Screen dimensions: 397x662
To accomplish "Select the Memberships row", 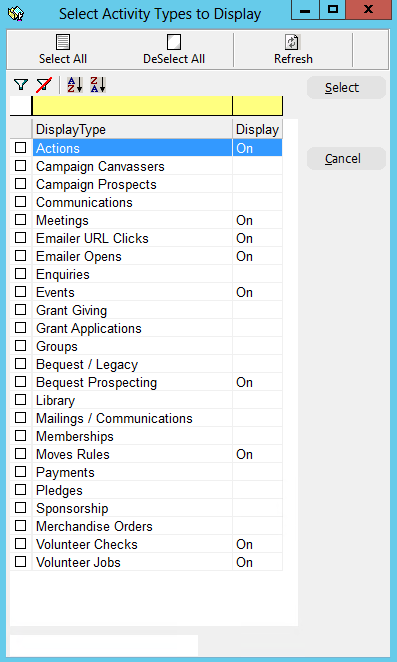I will [146, 436].
